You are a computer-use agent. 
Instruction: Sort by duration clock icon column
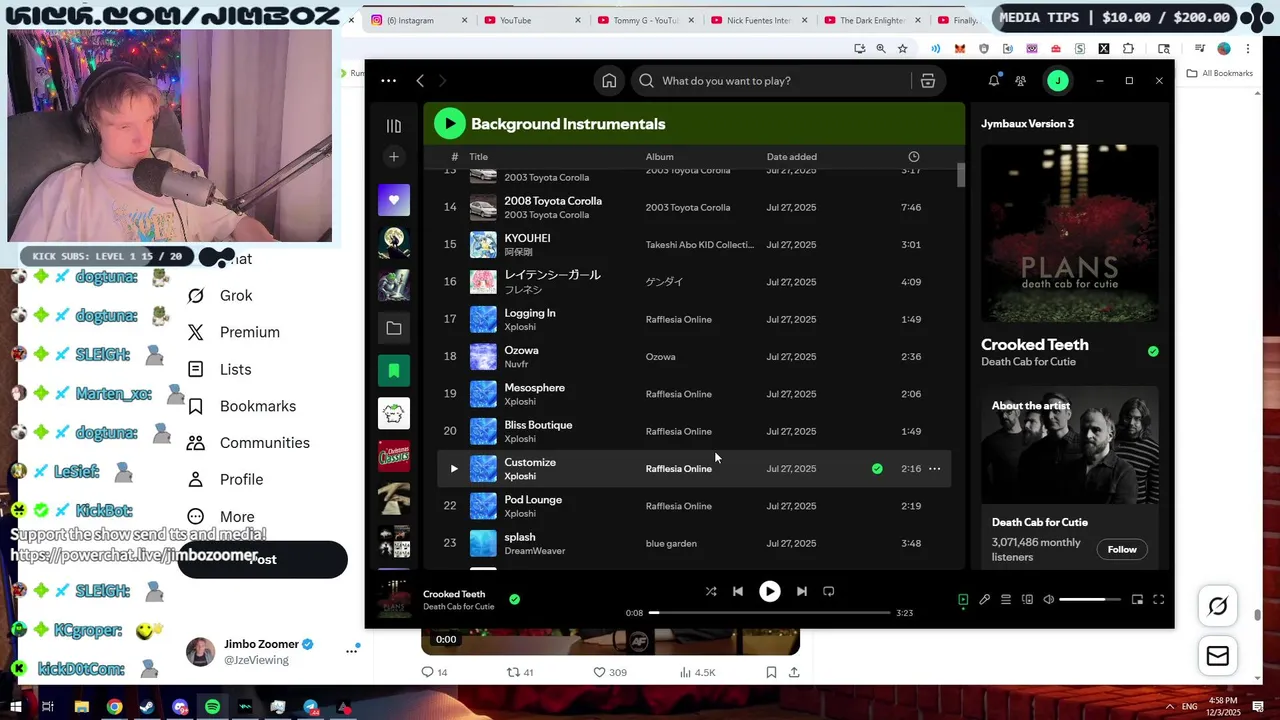click(913, 157)
